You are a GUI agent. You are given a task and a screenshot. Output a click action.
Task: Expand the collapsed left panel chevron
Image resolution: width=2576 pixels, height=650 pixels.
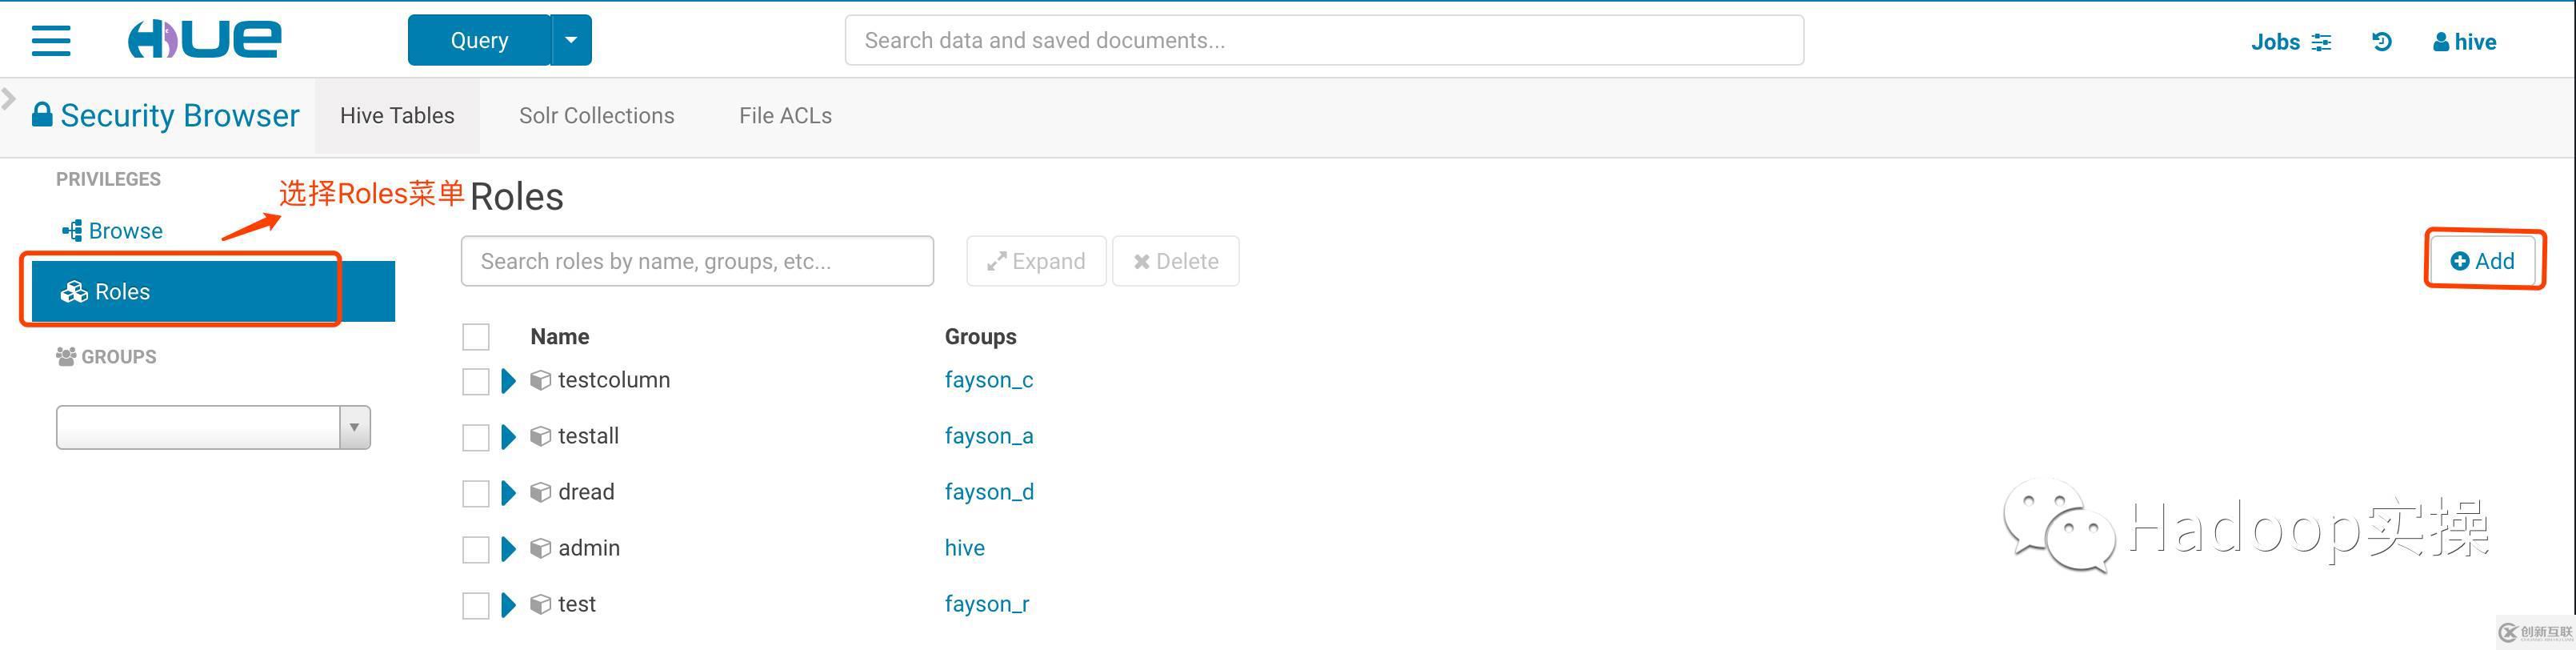(x=9, y=98)
